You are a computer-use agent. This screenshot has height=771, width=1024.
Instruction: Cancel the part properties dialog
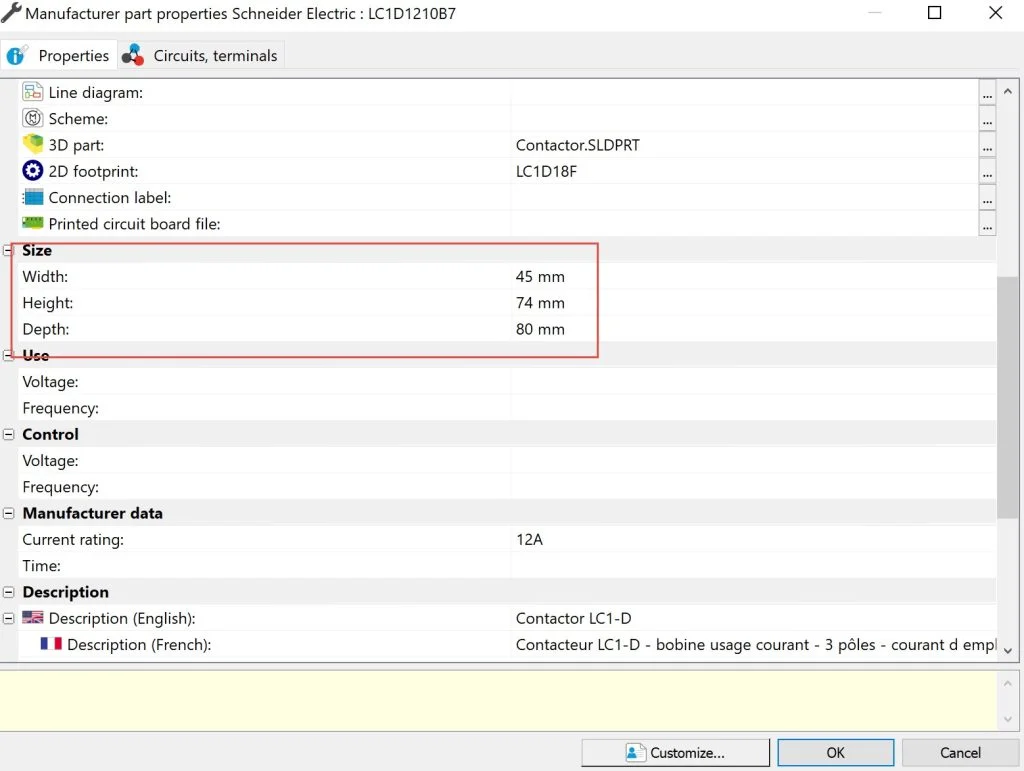point(960,753)
